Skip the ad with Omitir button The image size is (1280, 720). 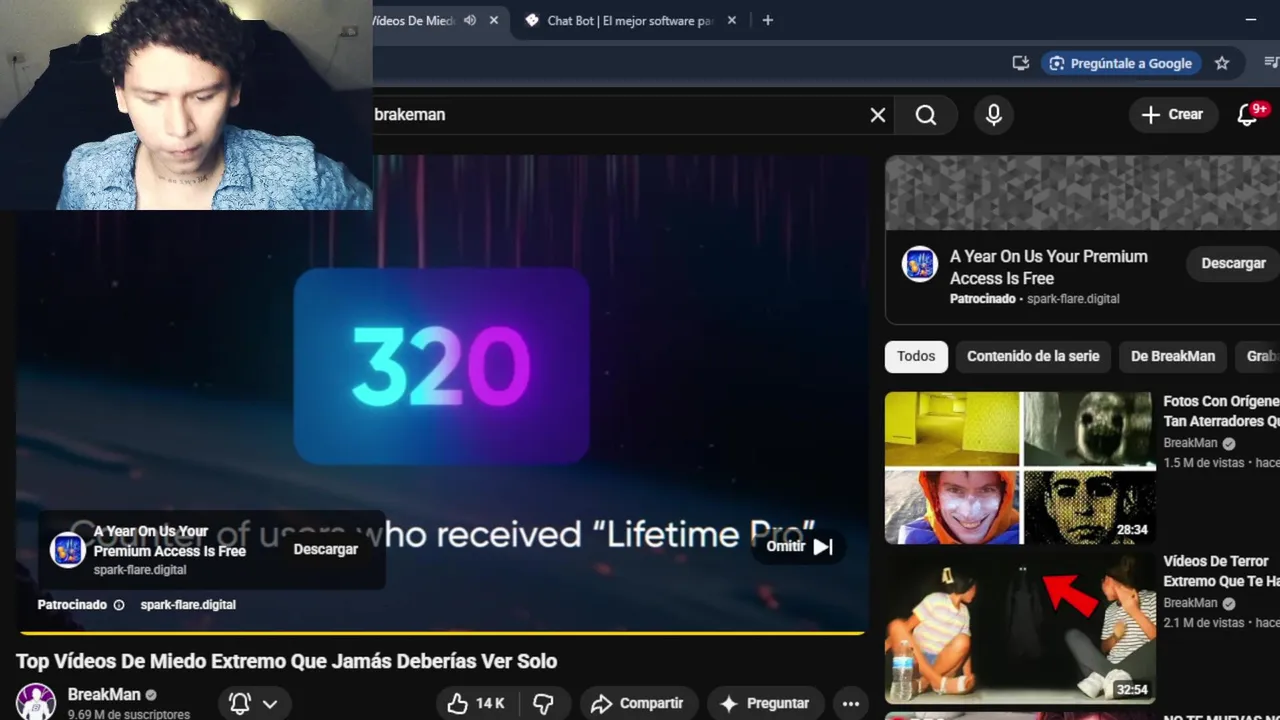pyautogui.click(x=799, y=547)
